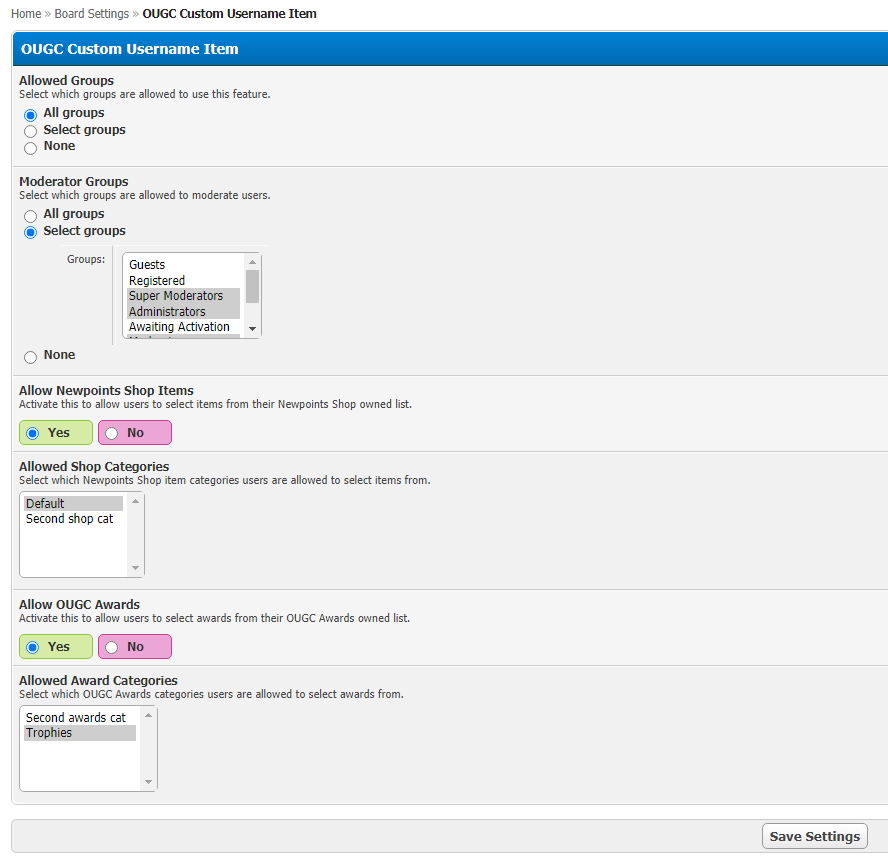Select 'Super Moderators' in groups list
888x861 pixels.
point(176,296)
